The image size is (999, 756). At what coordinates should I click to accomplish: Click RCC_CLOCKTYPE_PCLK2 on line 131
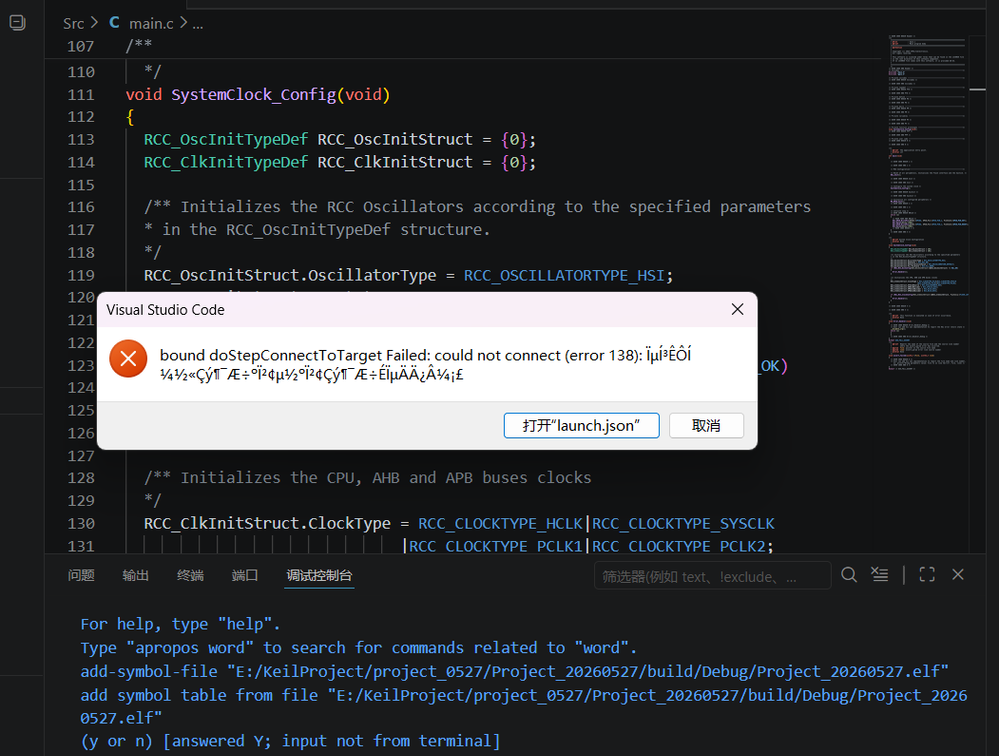pyautogui.click(x=678, y=546)
